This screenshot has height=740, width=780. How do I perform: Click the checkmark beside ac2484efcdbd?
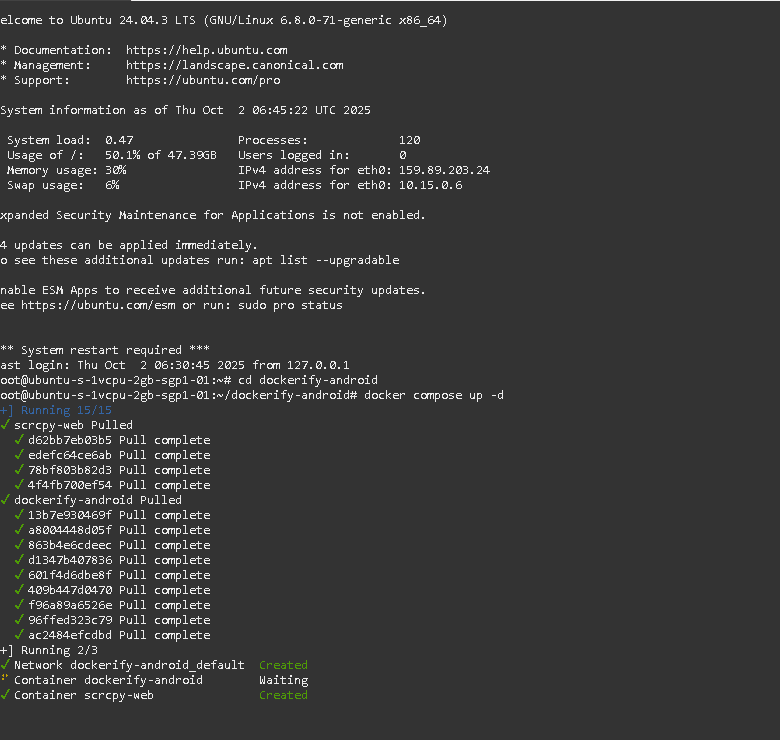(x=19, y=635)
